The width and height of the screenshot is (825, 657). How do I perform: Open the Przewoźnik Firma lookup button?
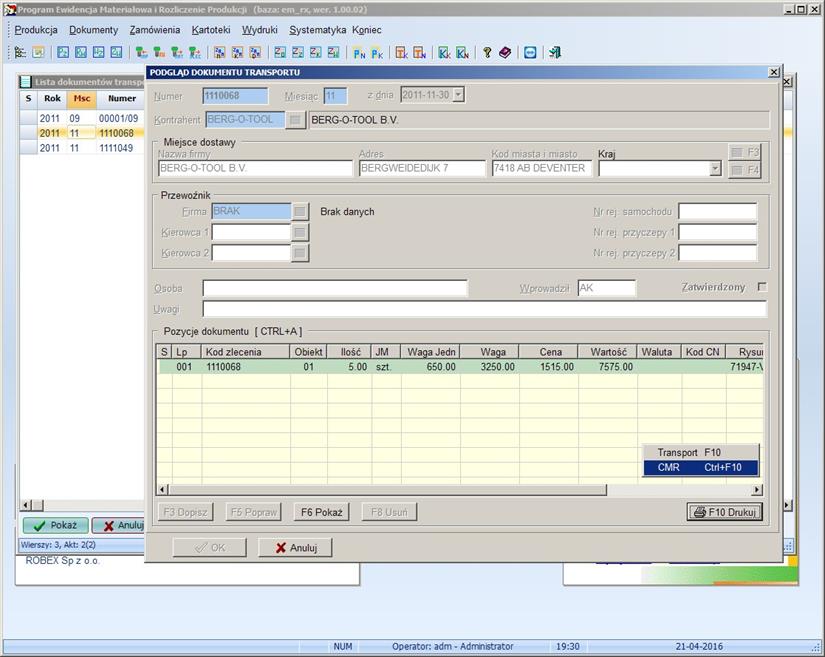click(x=299, y=211)
